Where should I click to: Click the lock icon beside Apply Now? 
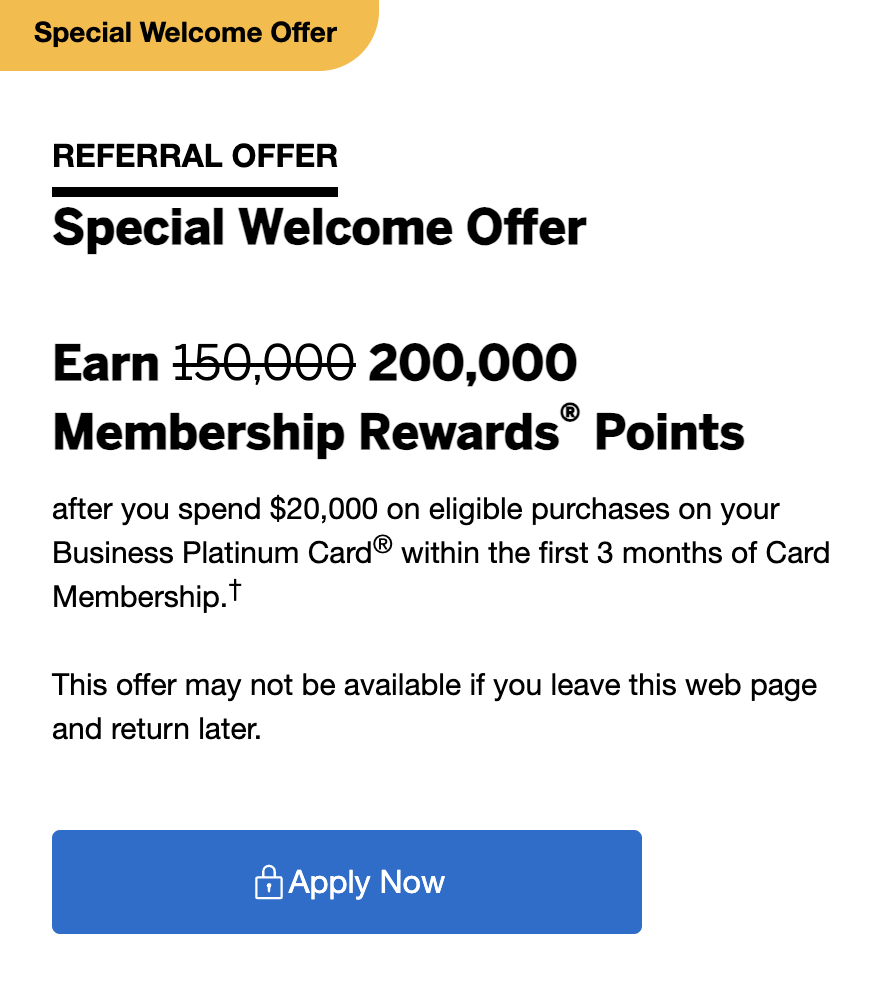point(268,882)
